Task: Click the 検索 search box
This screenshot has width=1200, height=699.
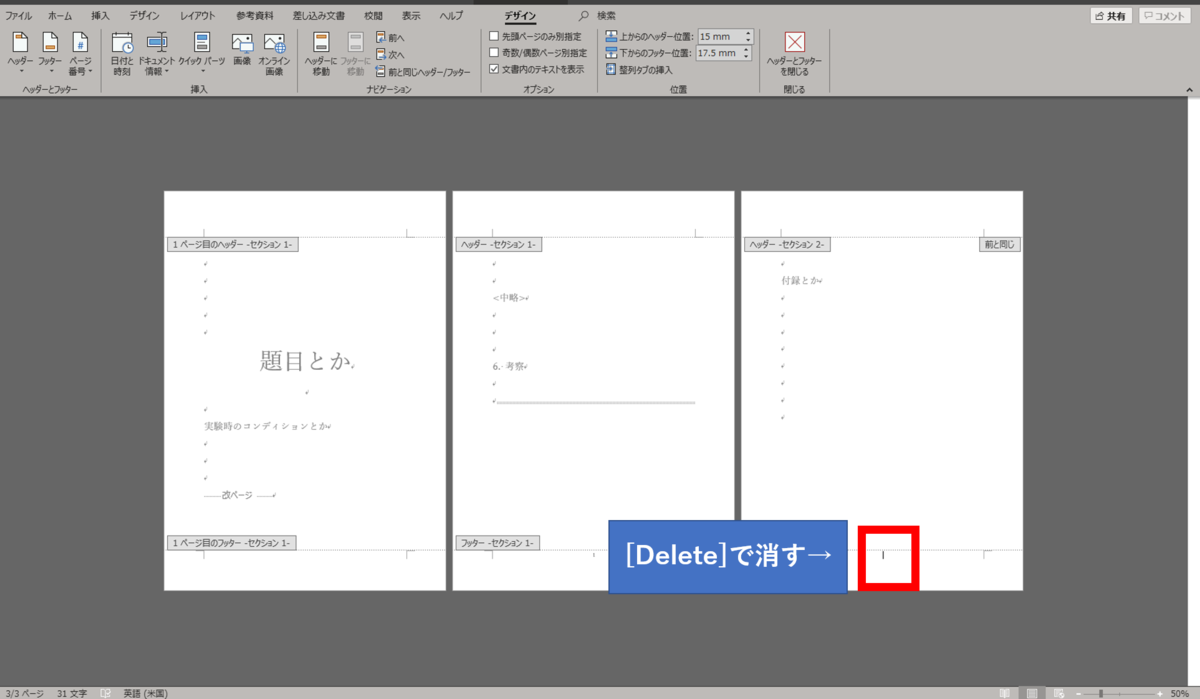Action: click(606, 15)
